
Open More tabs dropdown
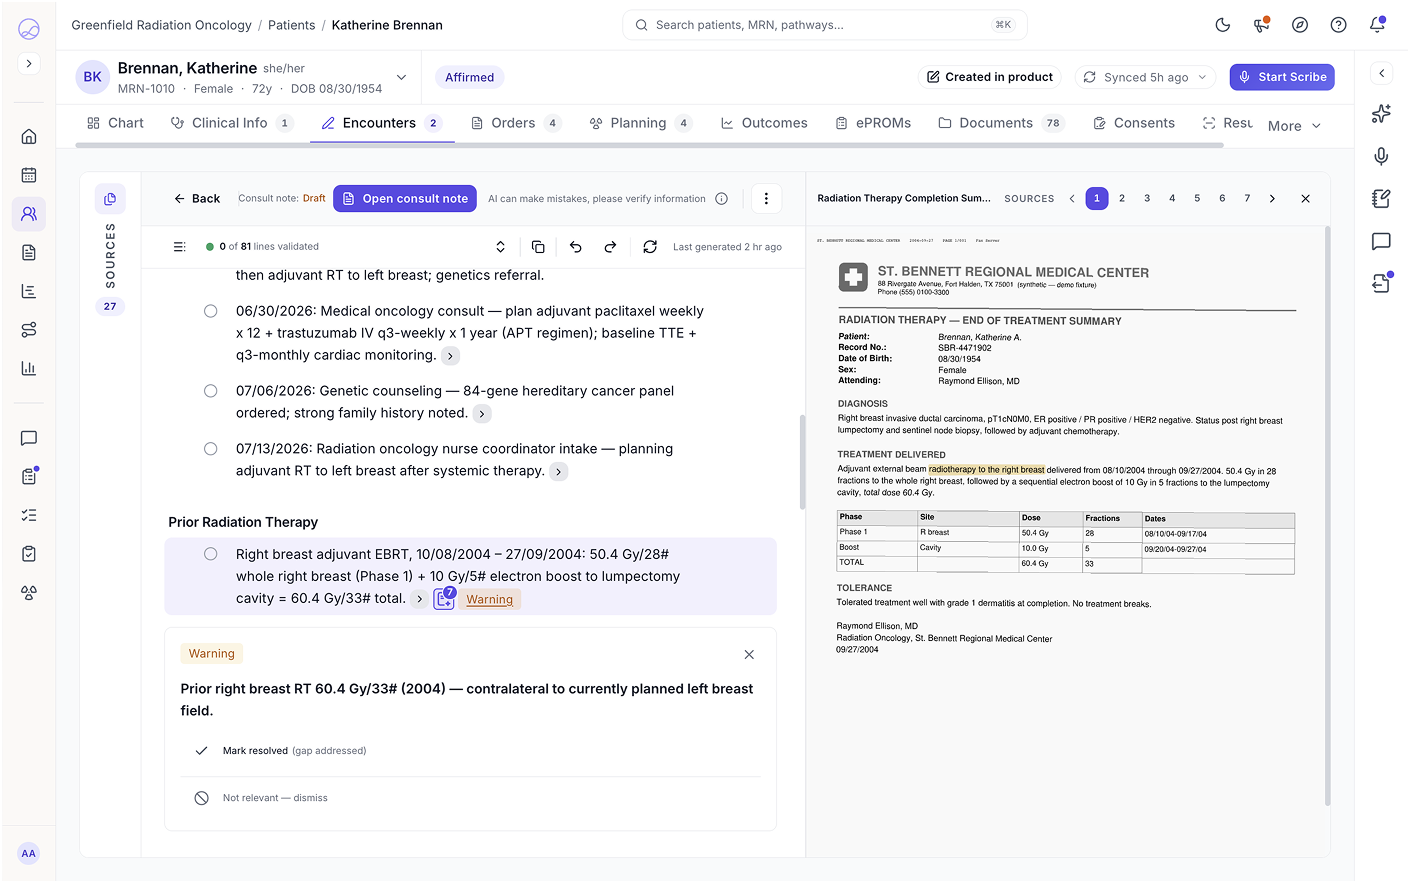click(1294, 126)
